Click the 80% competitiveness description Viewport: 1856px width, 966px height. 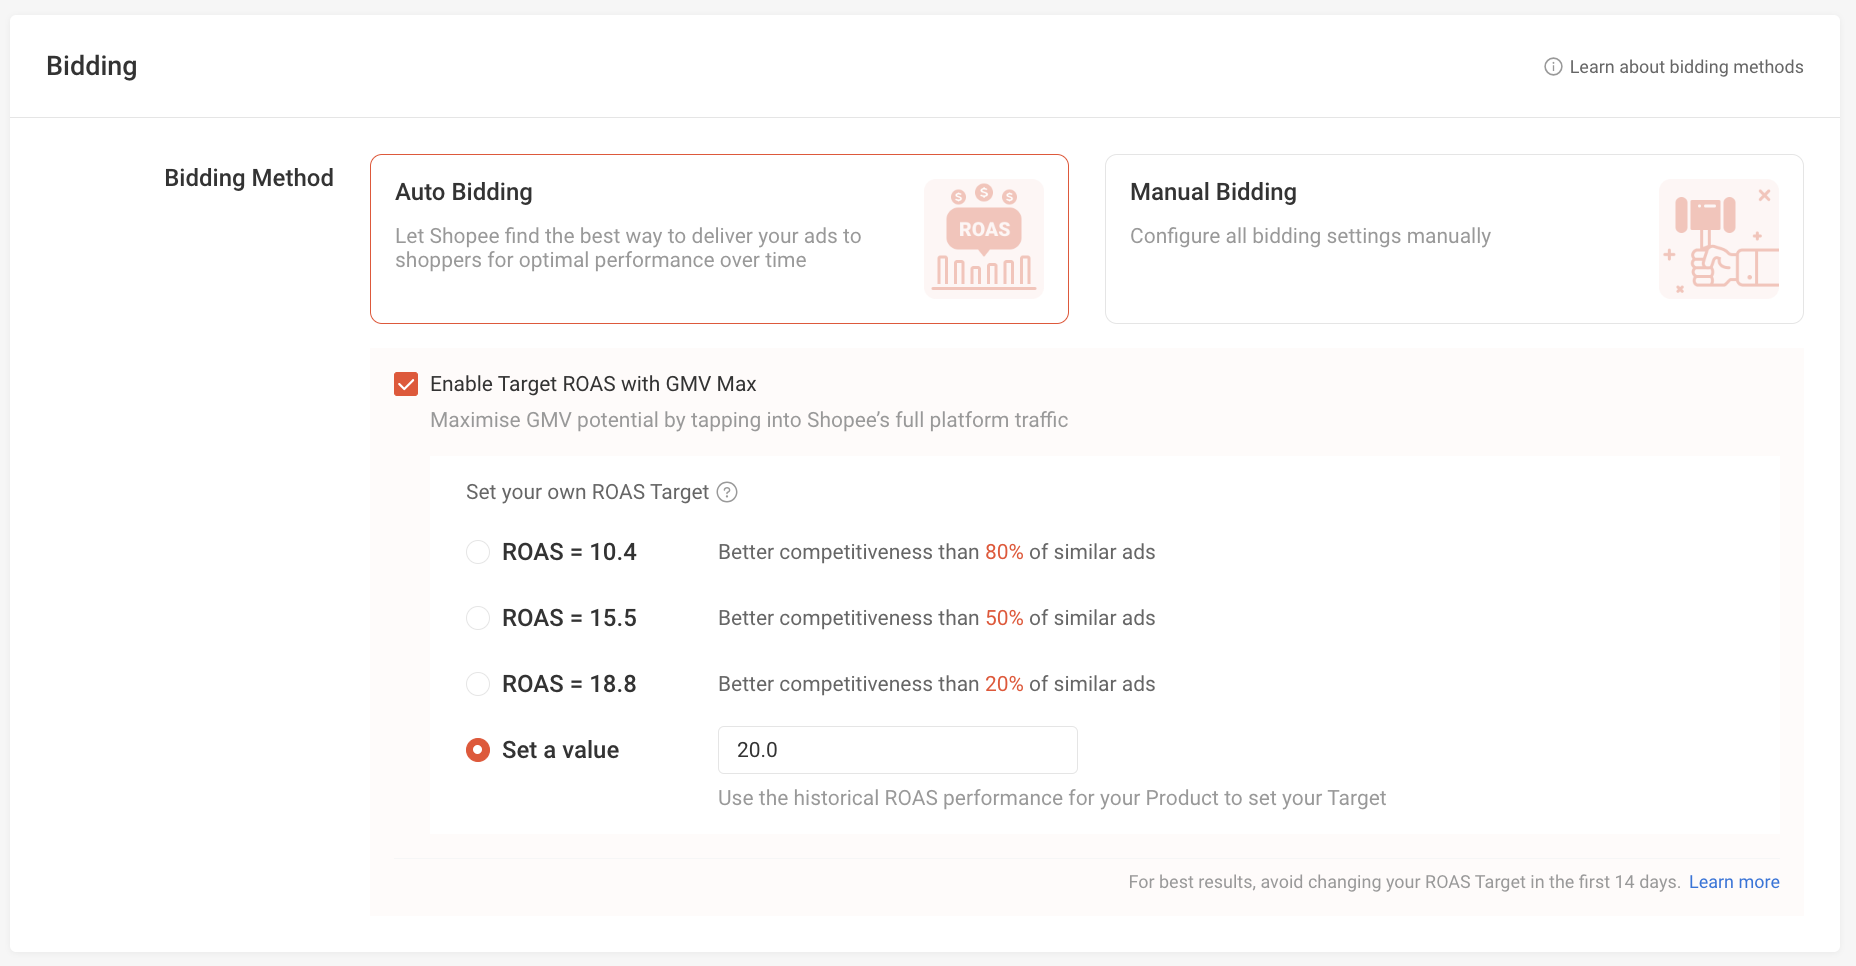click(x=936, y=552)
